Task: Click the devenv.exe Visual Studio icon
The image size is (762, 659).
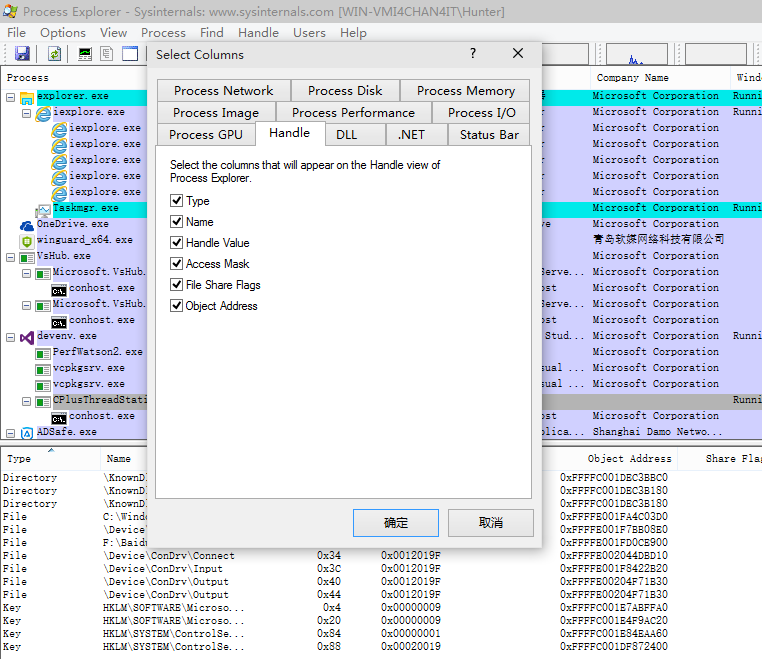Action: point(27,337)
